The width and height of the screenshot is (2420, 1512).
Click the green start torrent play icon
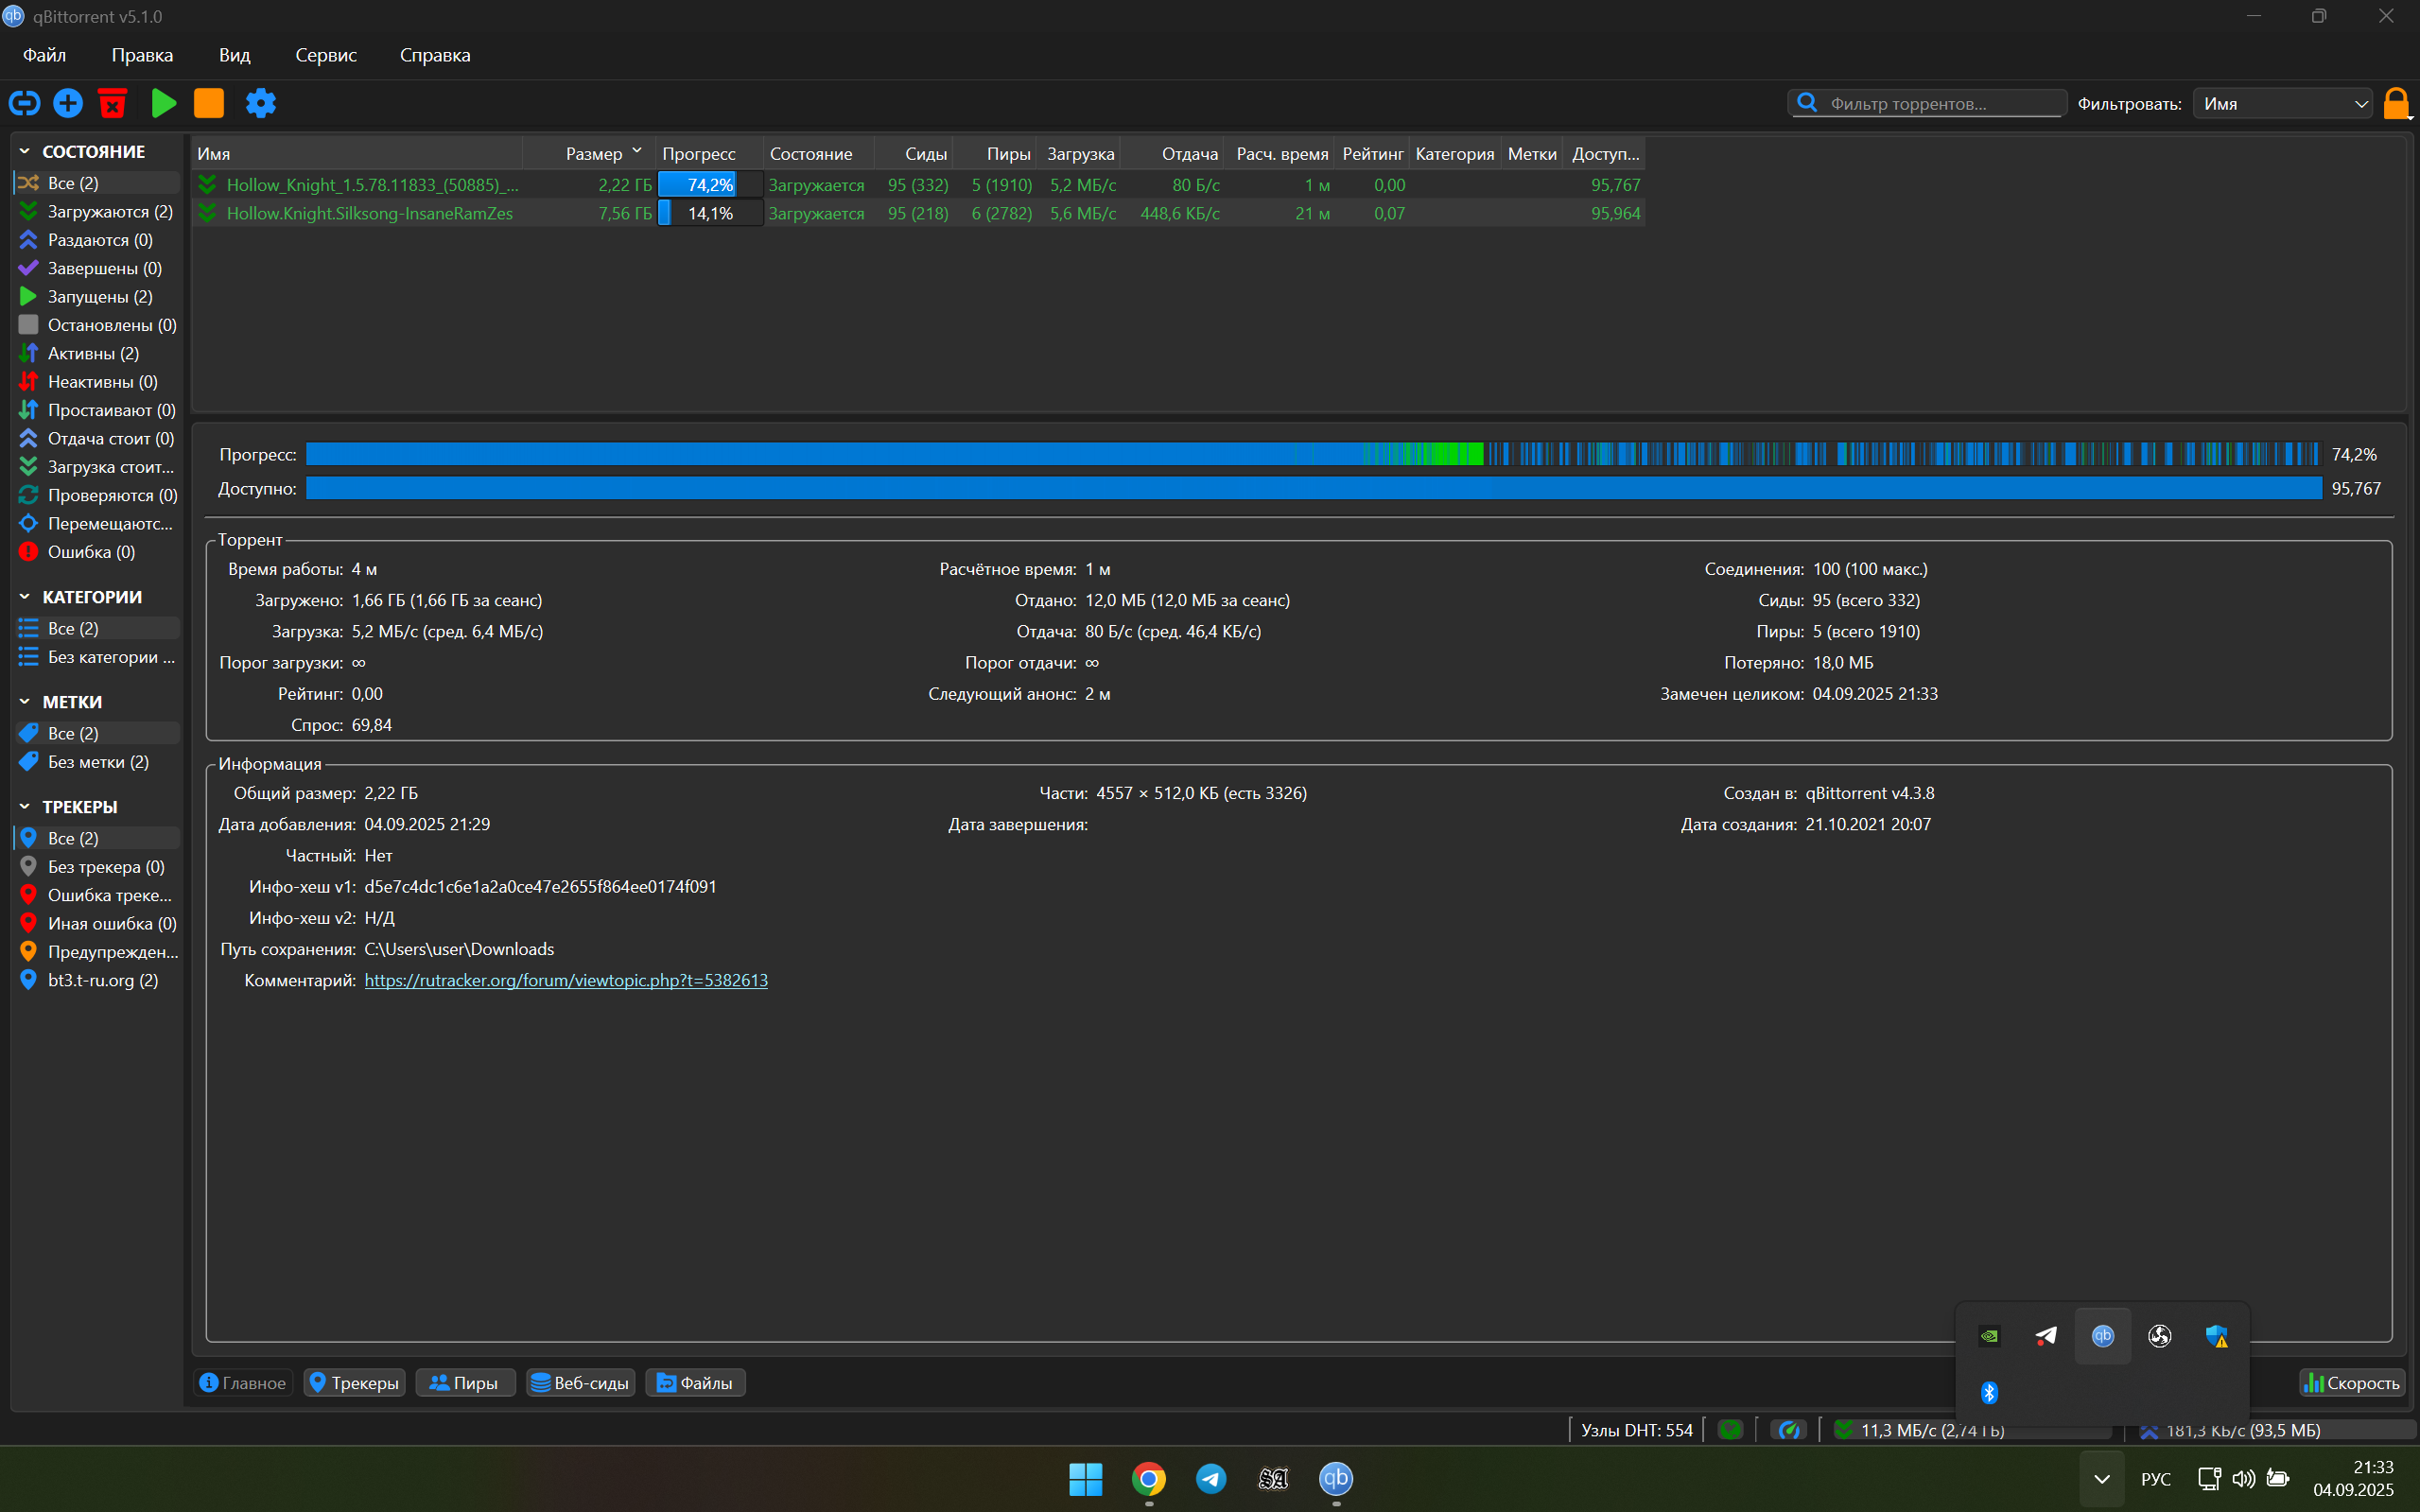click(163, 103)
